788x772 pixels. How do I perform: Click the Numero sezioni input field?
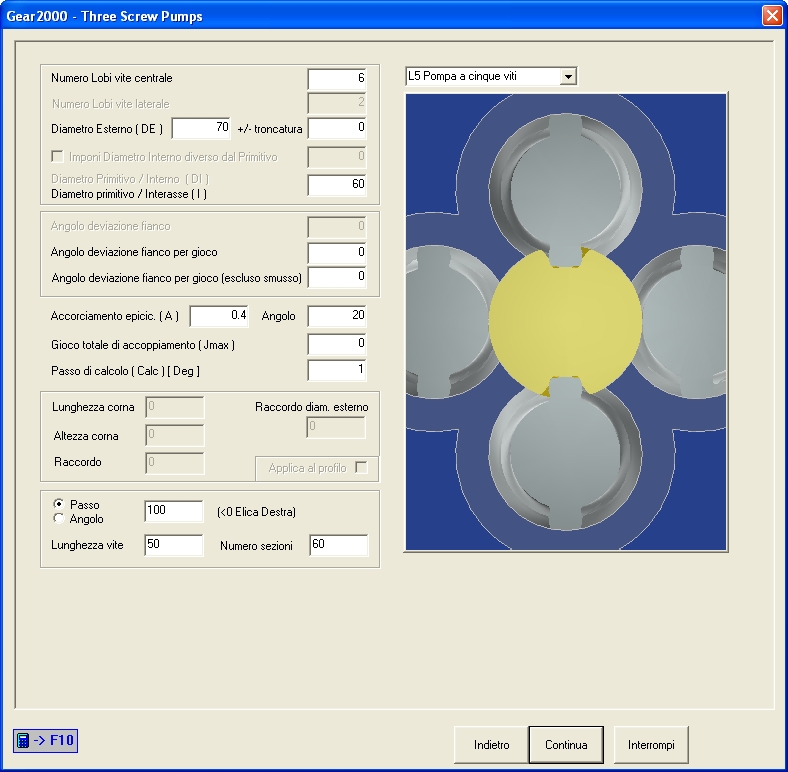(x=339, y=545)
